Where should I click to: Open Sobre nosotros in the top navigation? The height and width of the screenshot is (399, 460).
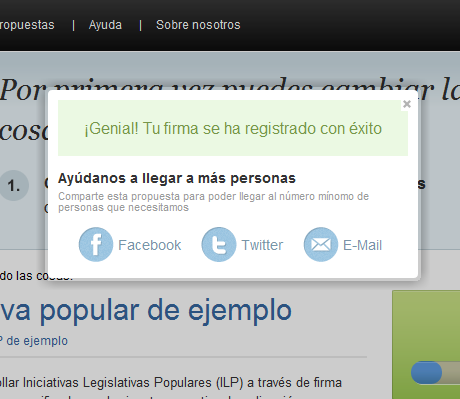coord(198,25)
